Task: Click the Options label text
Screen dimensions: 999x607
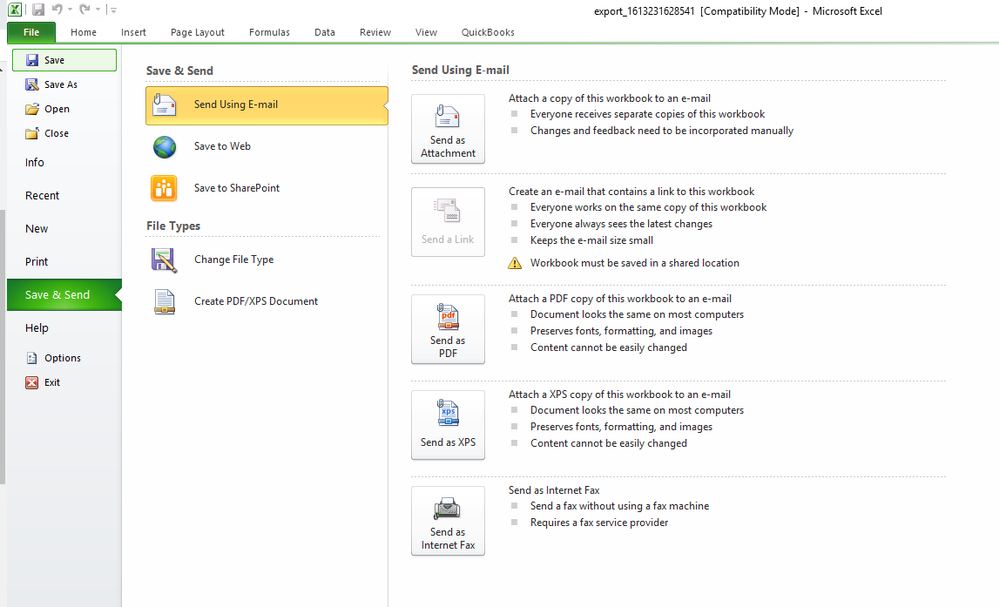Action: [x=62, y=359]
